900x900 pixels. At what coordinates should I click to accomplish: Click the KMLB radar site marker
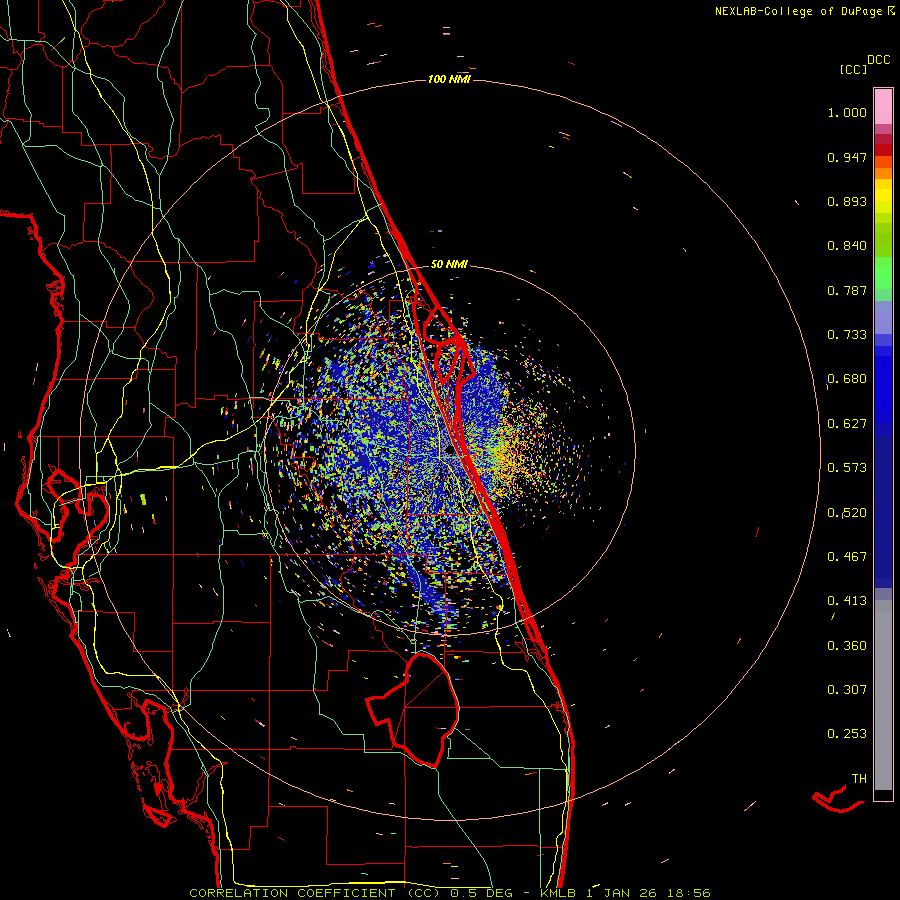450,451
